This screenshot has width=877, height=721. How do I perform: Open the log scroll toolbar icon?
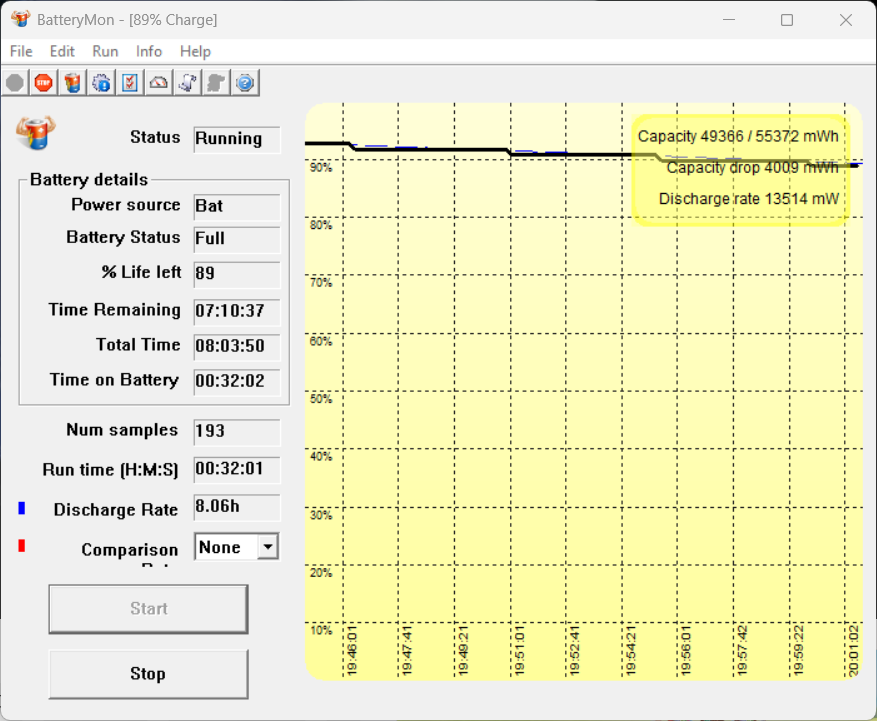pyautogui.click(x=187, y=83)
